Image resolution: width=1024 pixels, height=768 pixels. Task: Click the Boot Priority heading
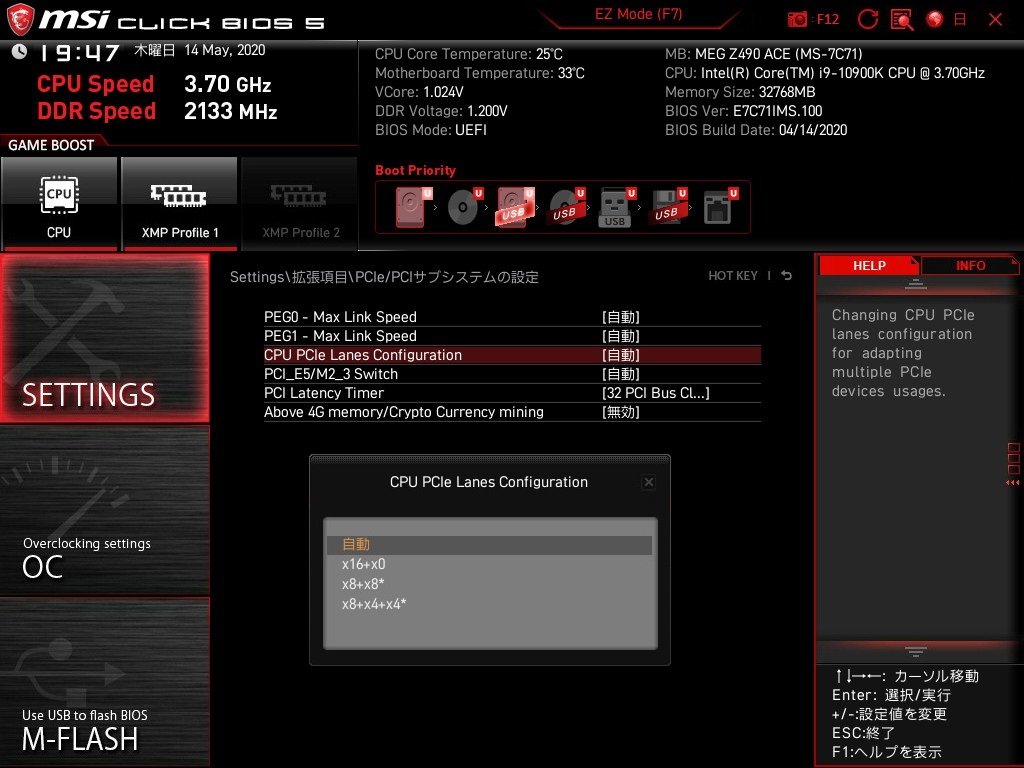415,170
